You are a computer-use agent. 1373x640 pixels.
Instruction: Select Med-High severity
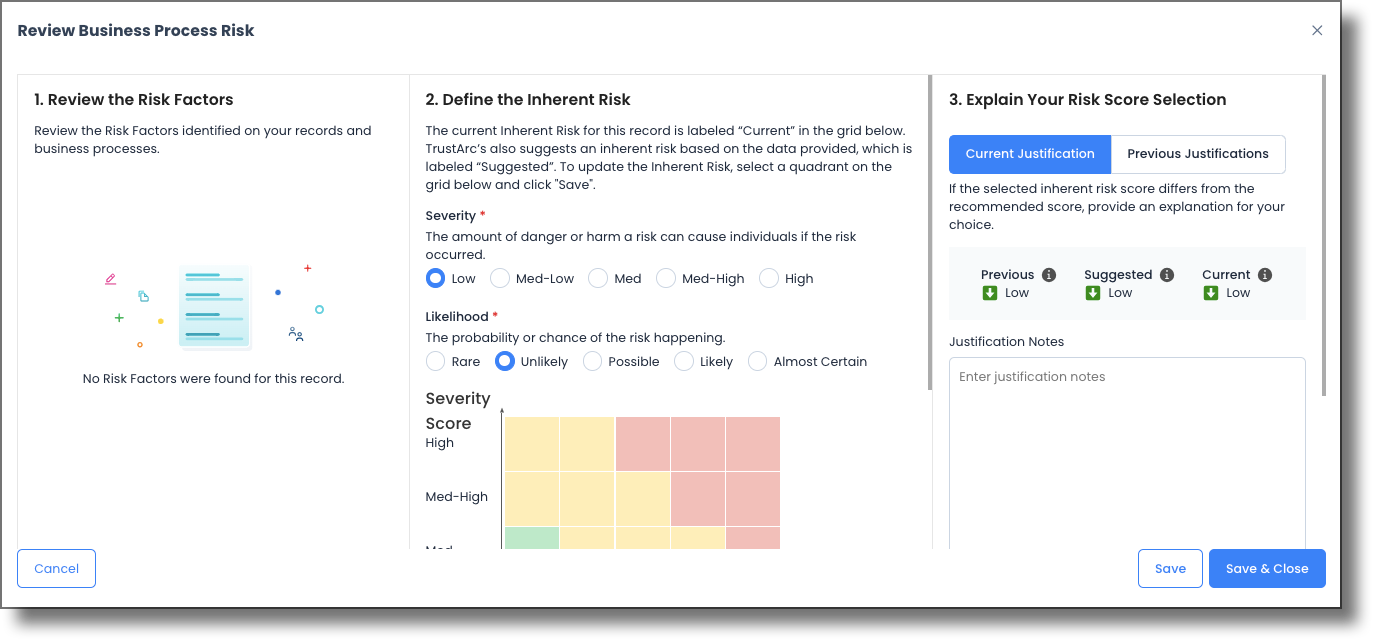coord(666,278)
